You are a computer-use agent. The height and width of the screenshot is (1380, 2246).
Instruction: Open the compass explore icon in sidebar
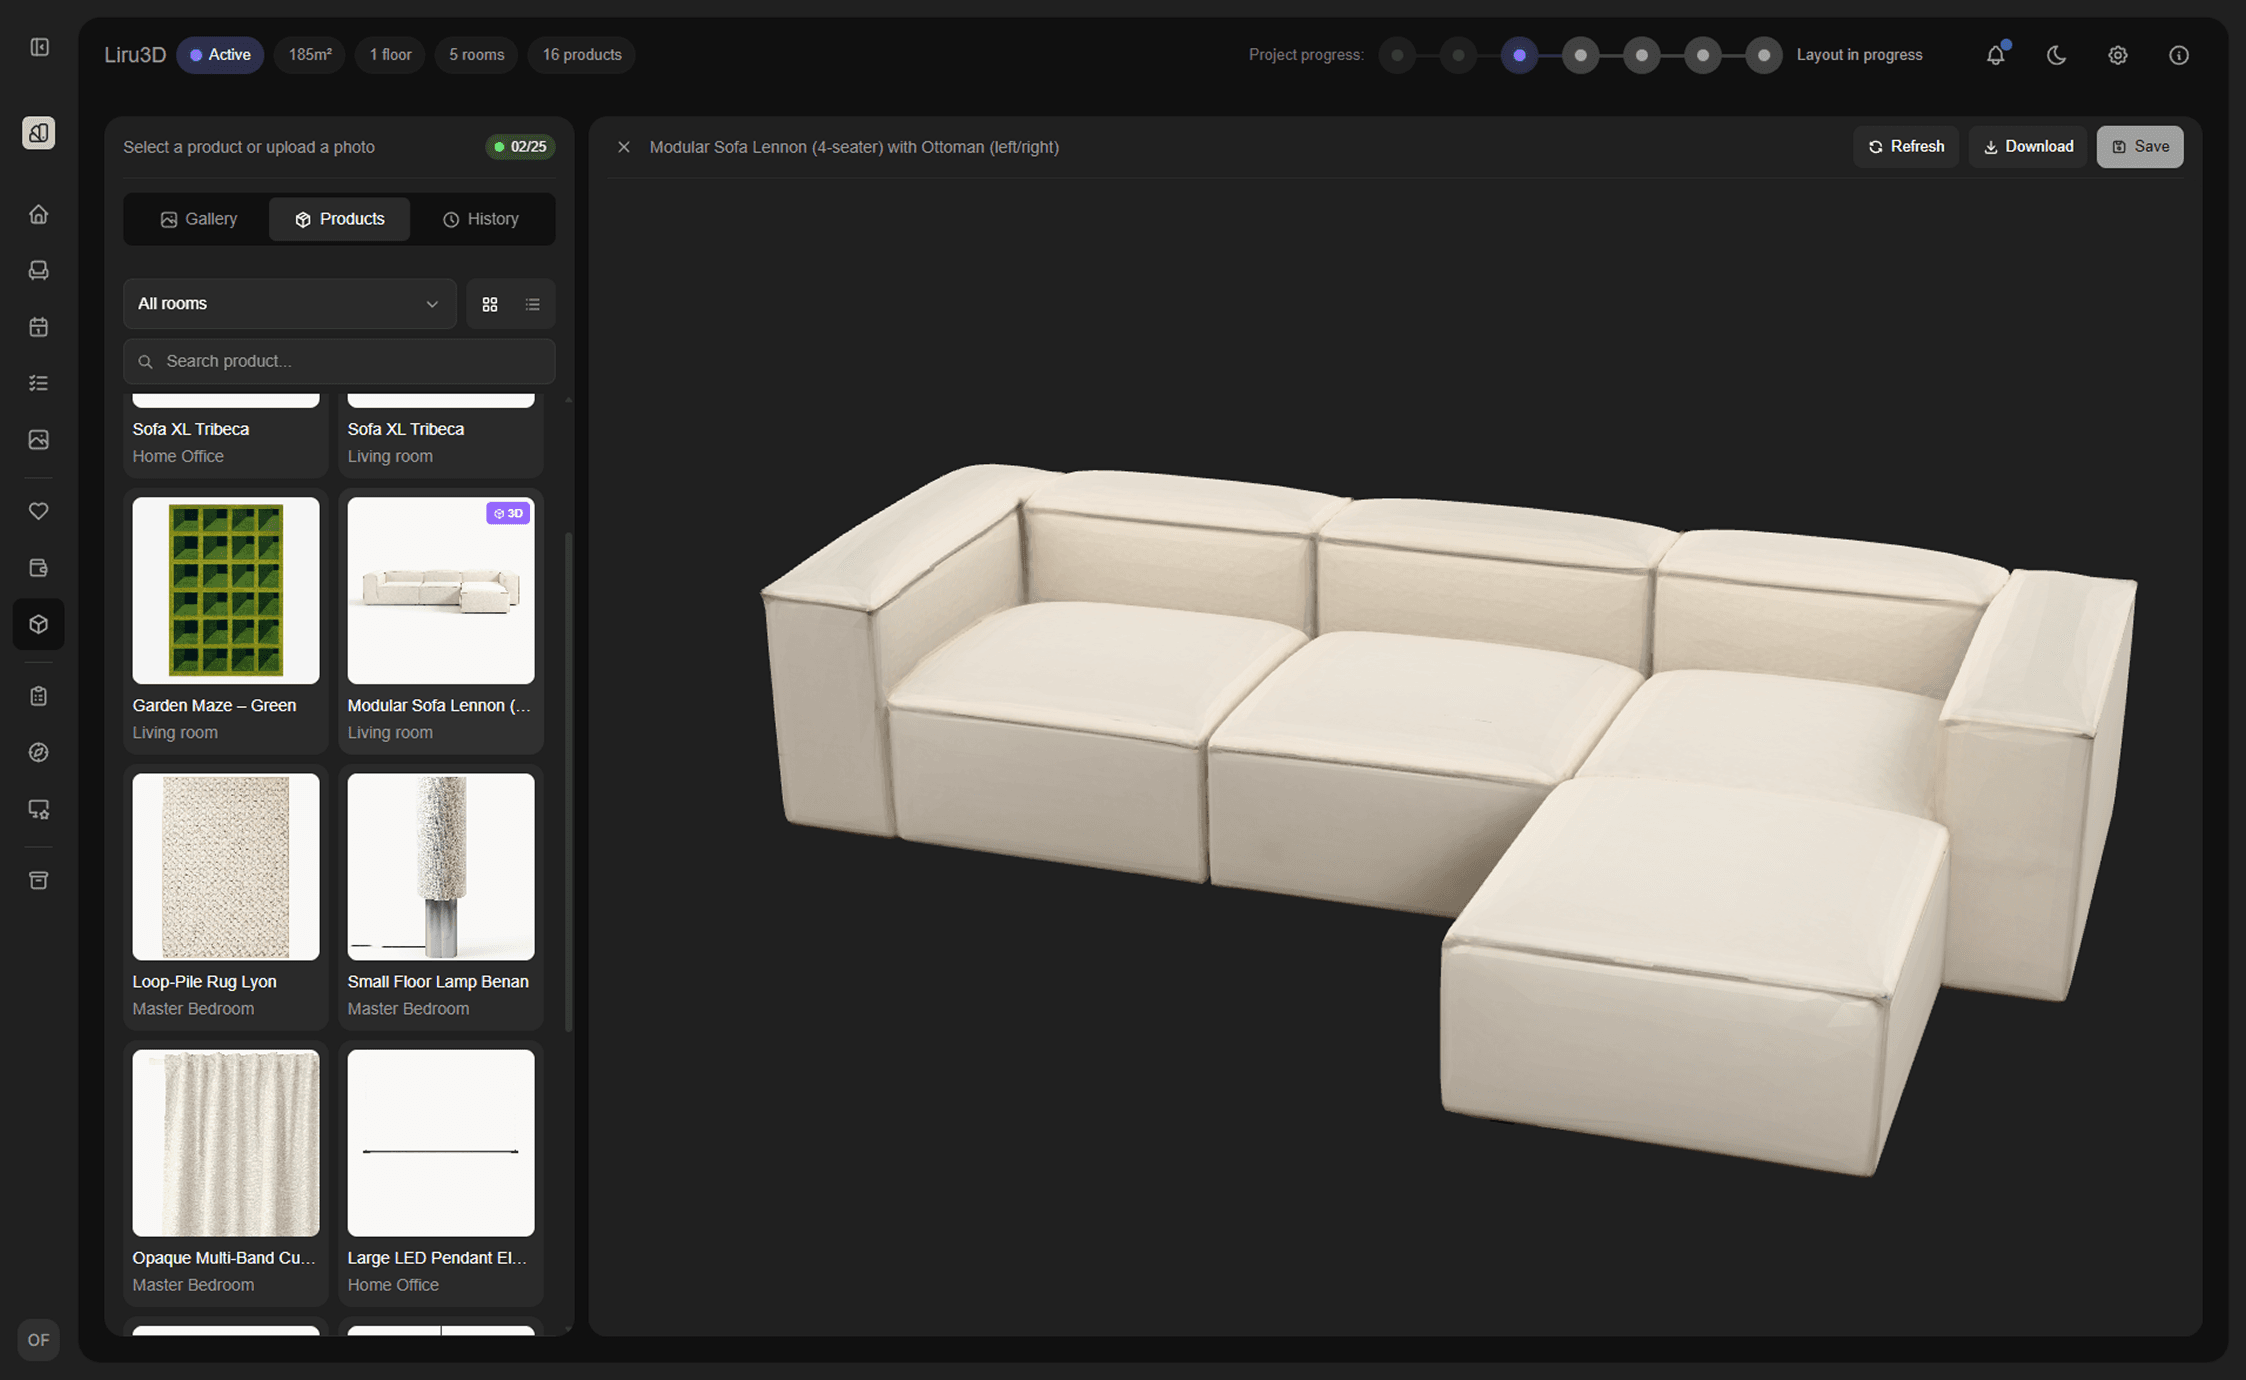tap(38, 752)
